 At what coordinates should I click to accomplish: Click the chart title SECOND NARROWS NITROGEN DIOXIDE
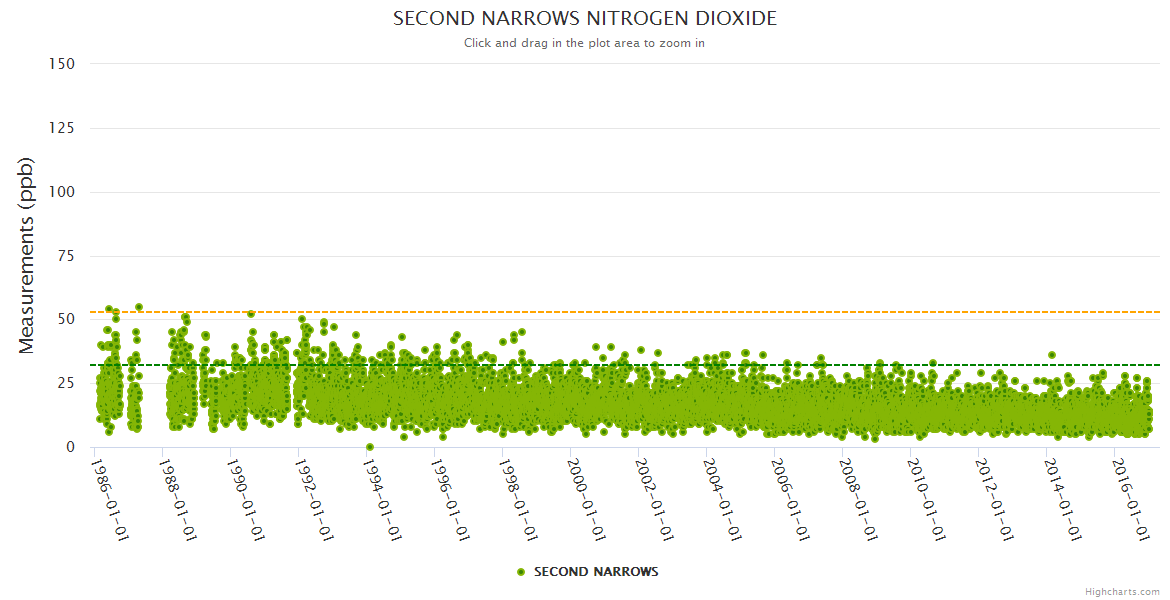(x=585, y=19)
